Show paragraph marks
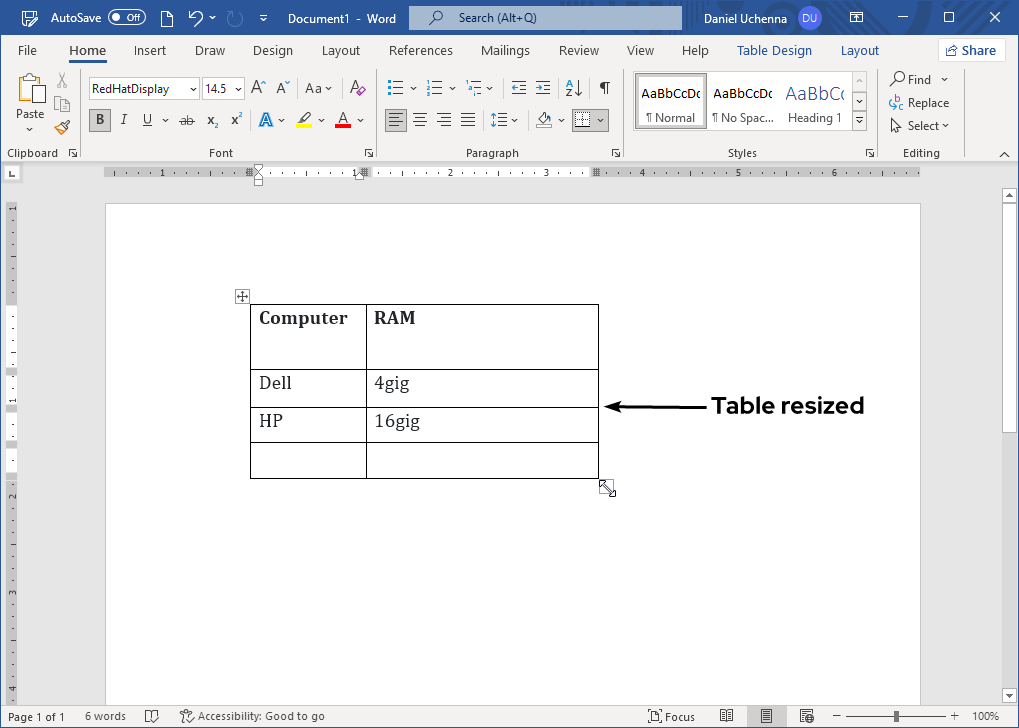 point(604,88)
